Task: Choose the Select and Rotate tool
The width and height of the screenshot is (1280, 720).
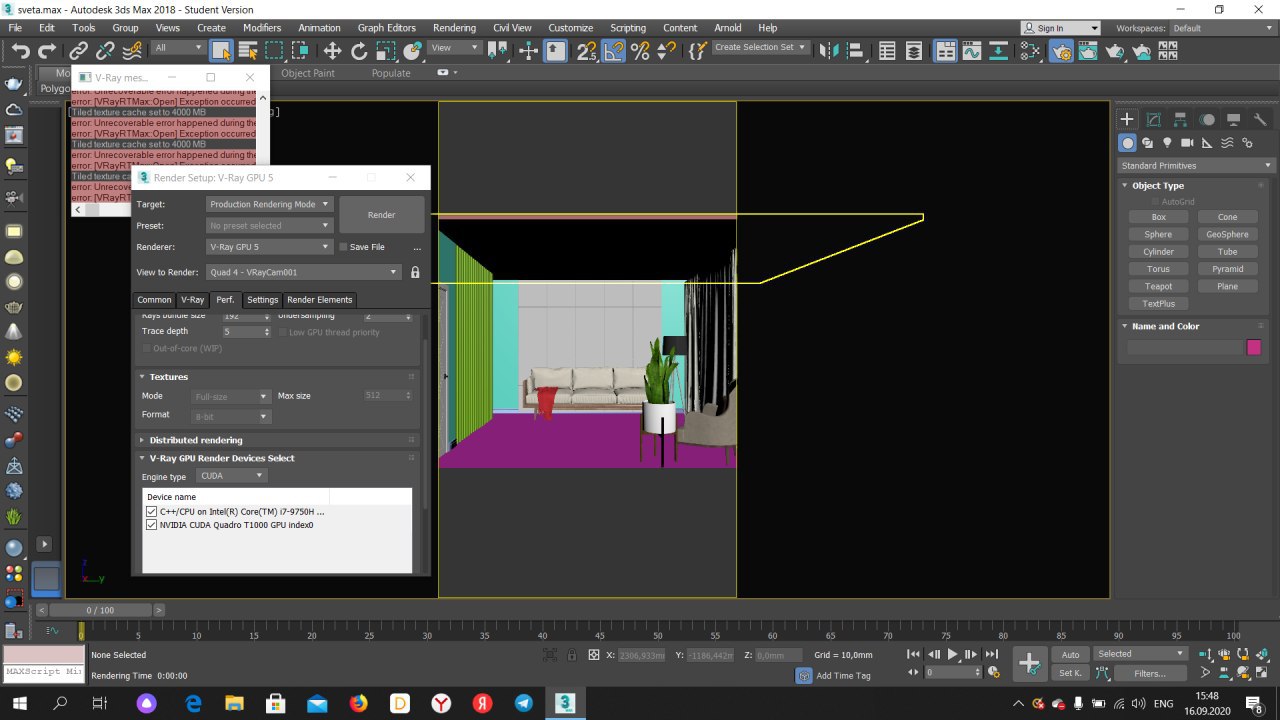Action: pyautogui.click(x=359, y=50)
